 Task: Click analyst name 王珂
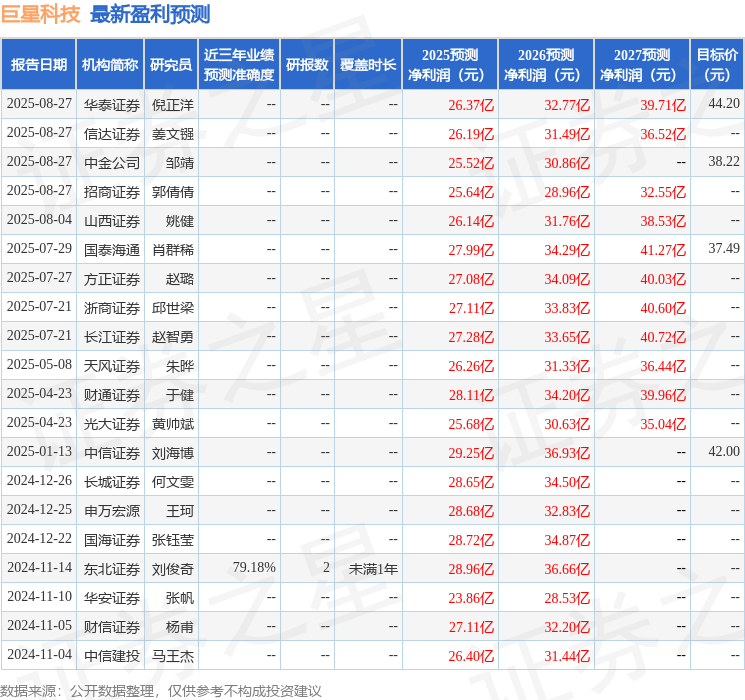point(180,511)
